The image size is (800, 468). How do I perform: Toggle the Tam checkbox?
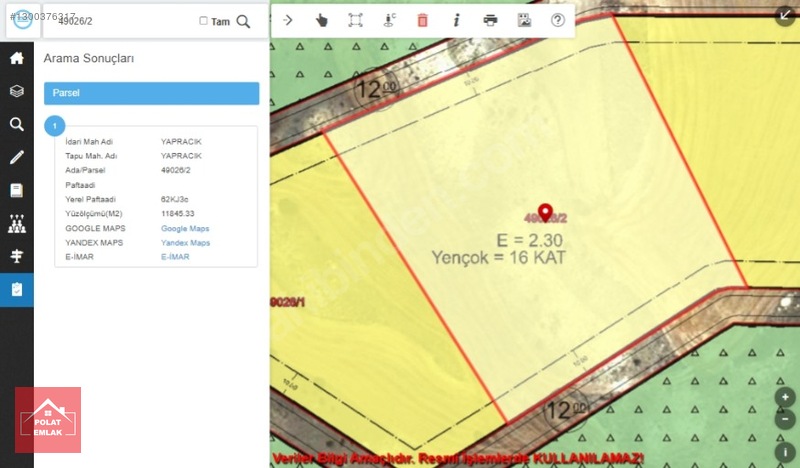tap(204, 21)
